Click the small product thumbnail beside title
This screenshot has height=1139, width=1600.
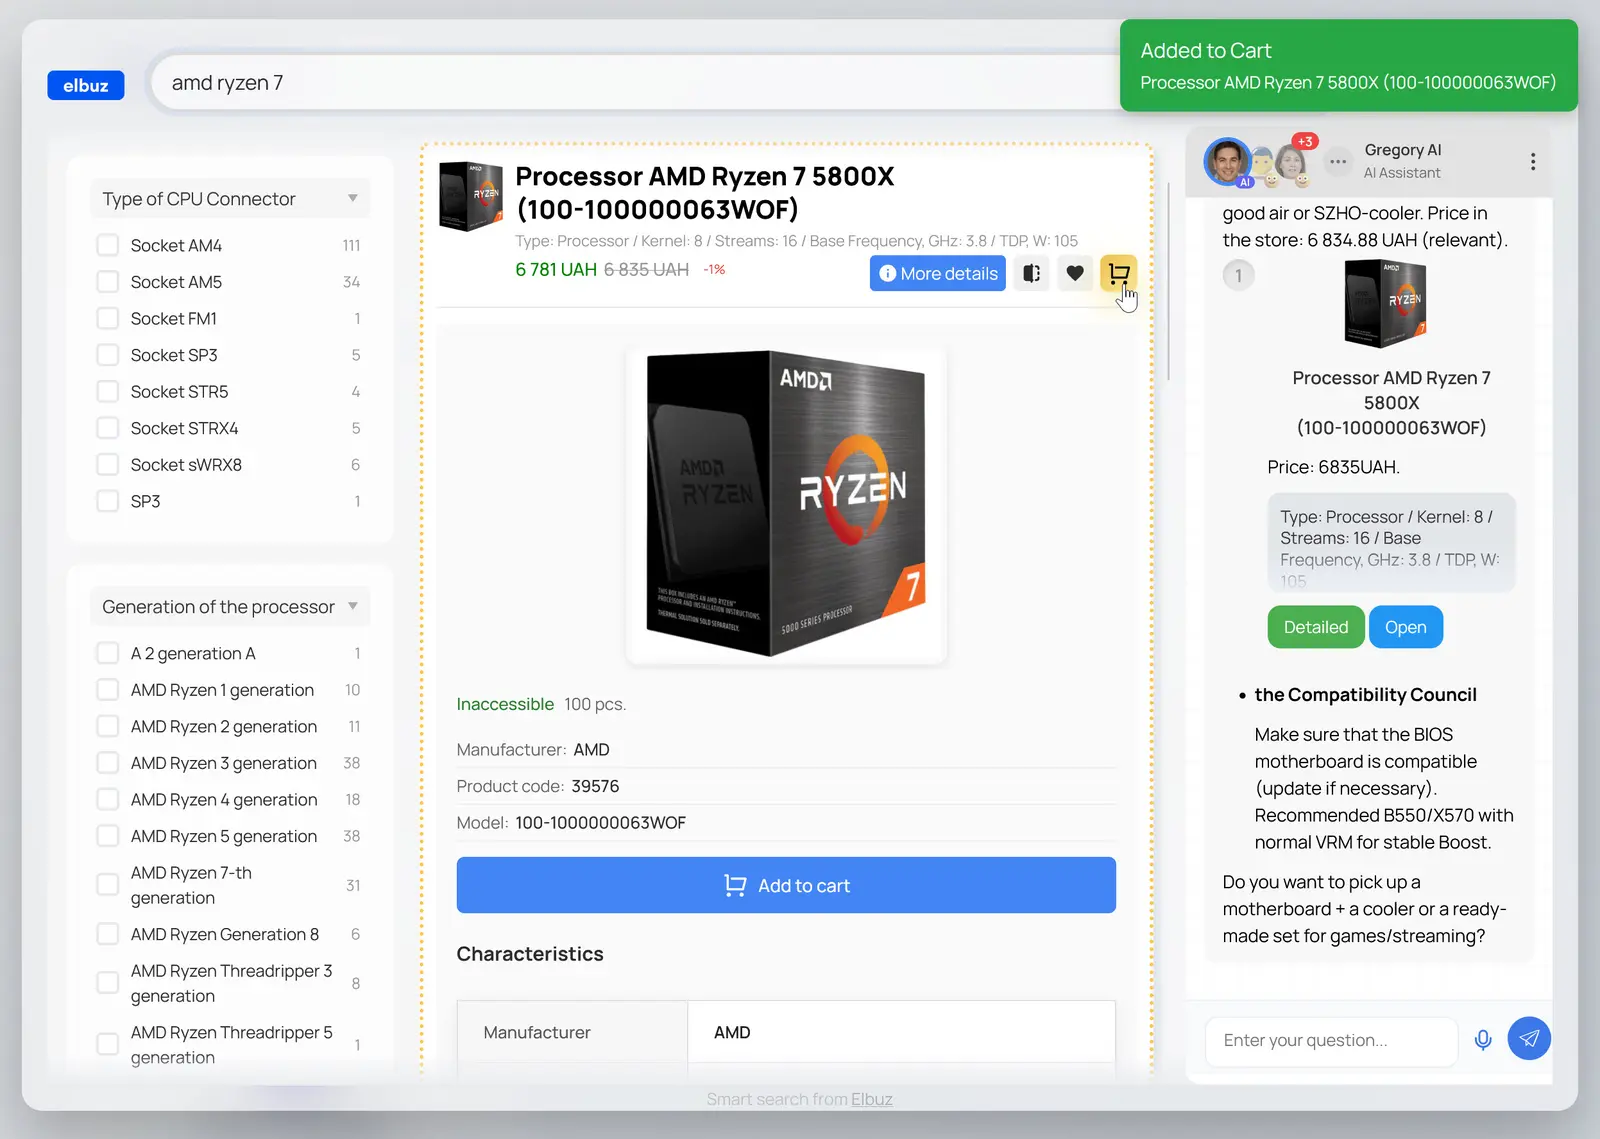point(471,196)
